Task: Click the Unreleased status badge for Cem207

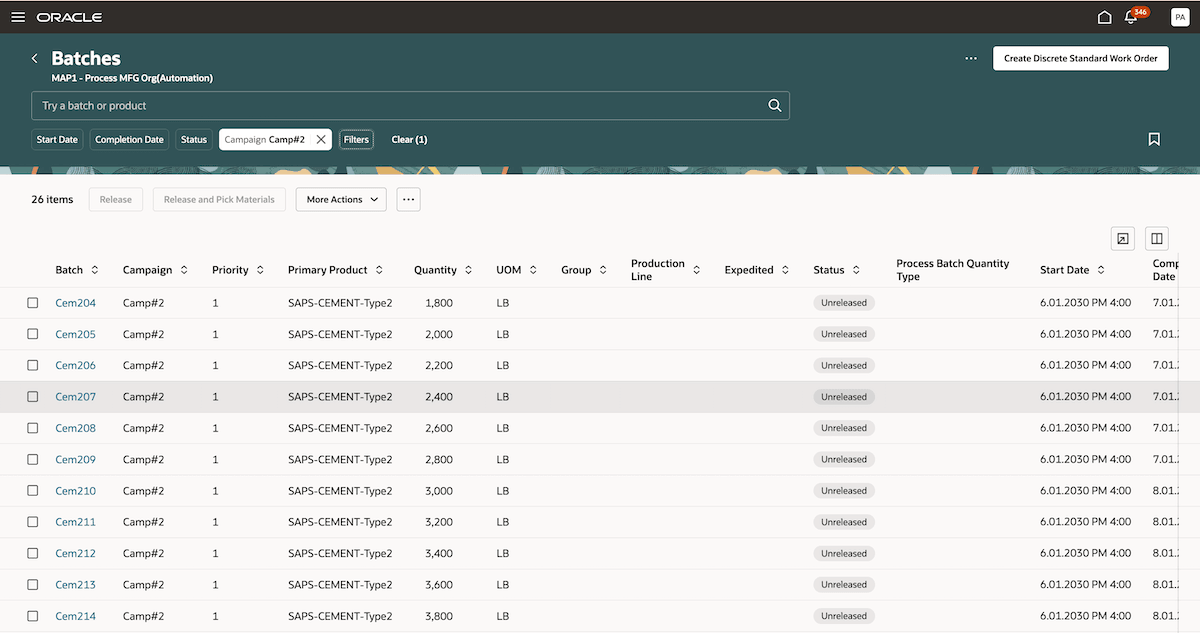Action: (x=844, y=397)
